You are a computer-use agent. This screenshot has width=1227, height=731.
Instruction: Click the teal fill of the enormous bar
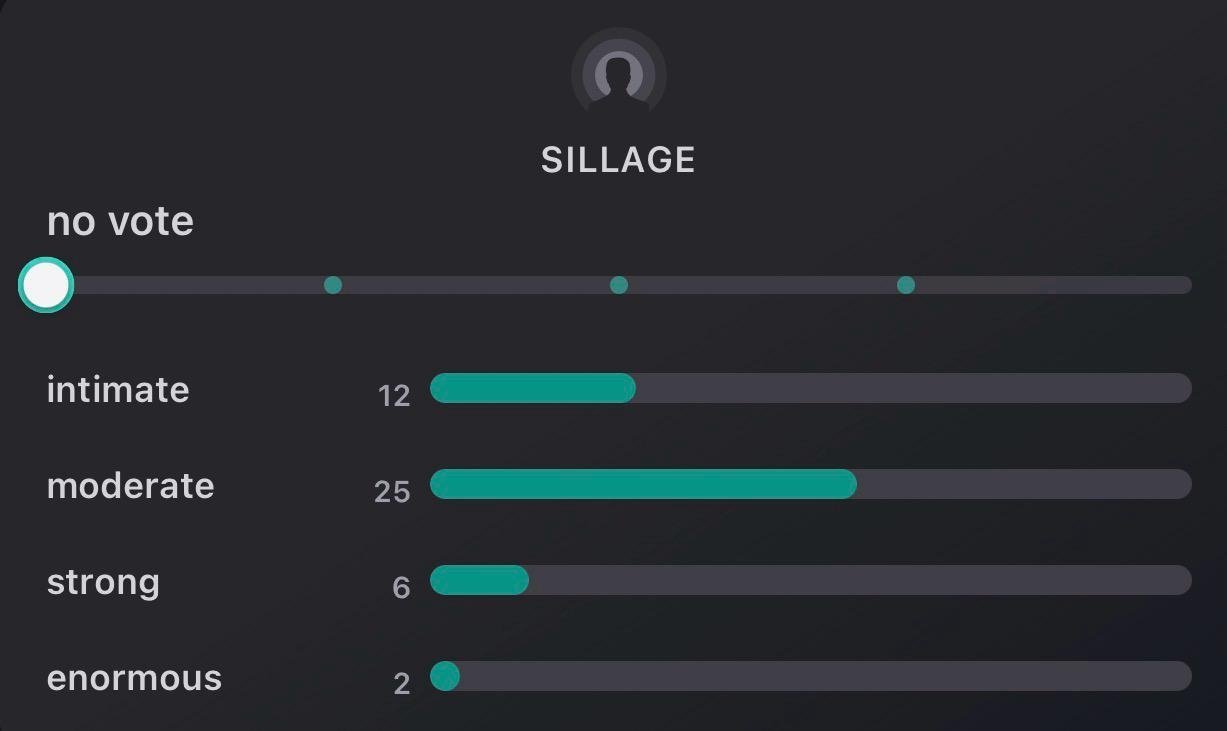click(445, 677)
